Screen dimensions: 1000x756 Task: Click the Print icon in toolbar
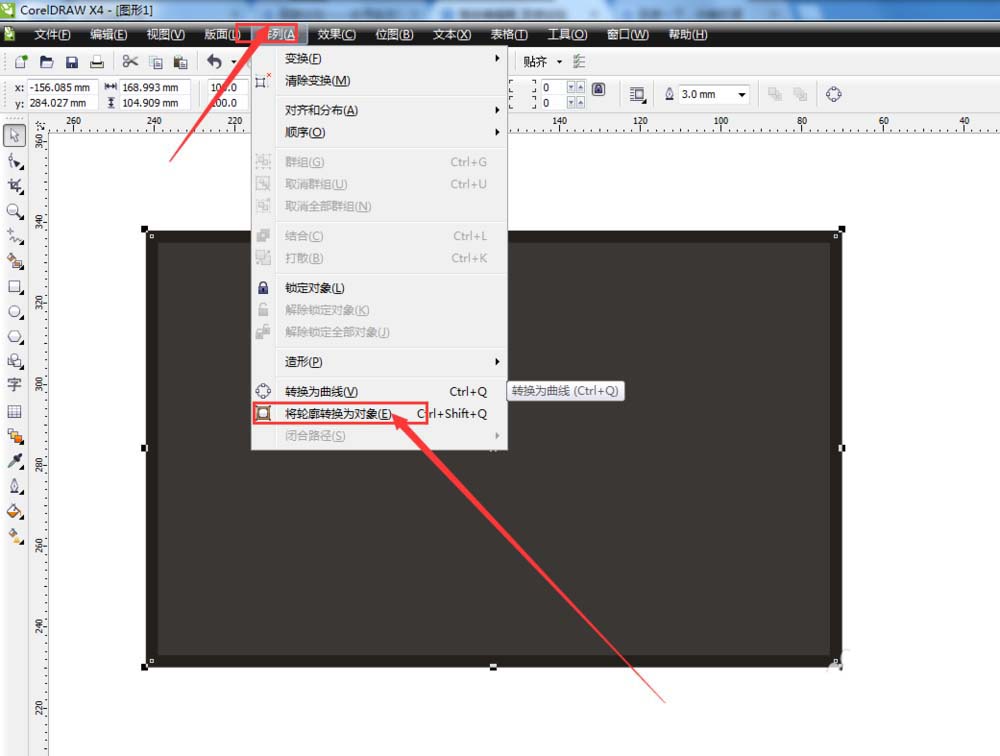[97, 62]
